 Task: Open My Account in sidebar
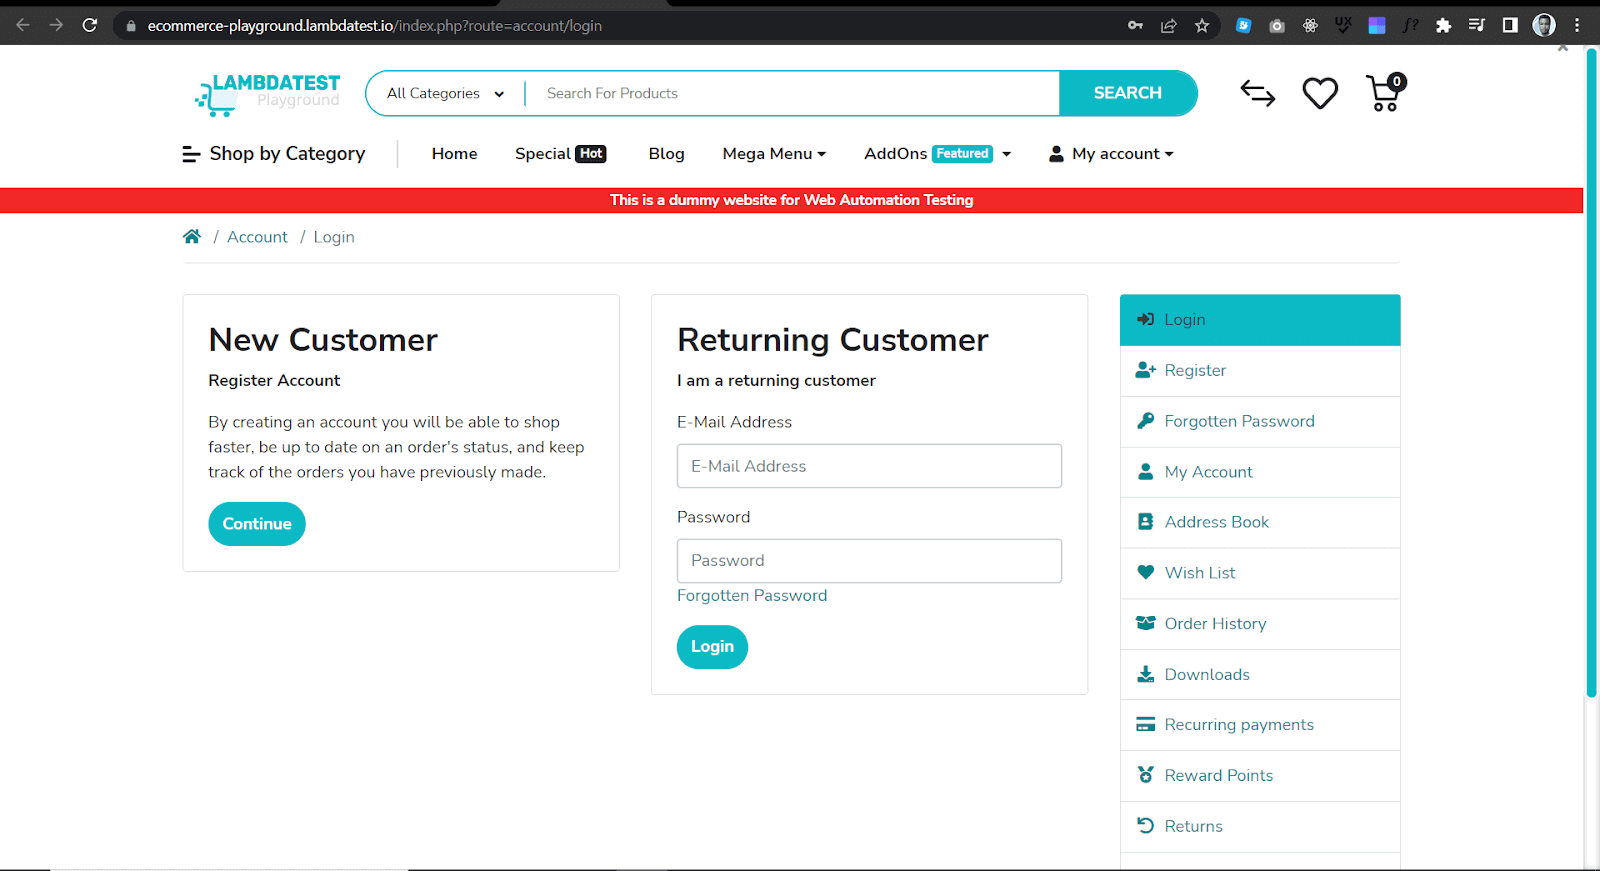(1260, 472)
